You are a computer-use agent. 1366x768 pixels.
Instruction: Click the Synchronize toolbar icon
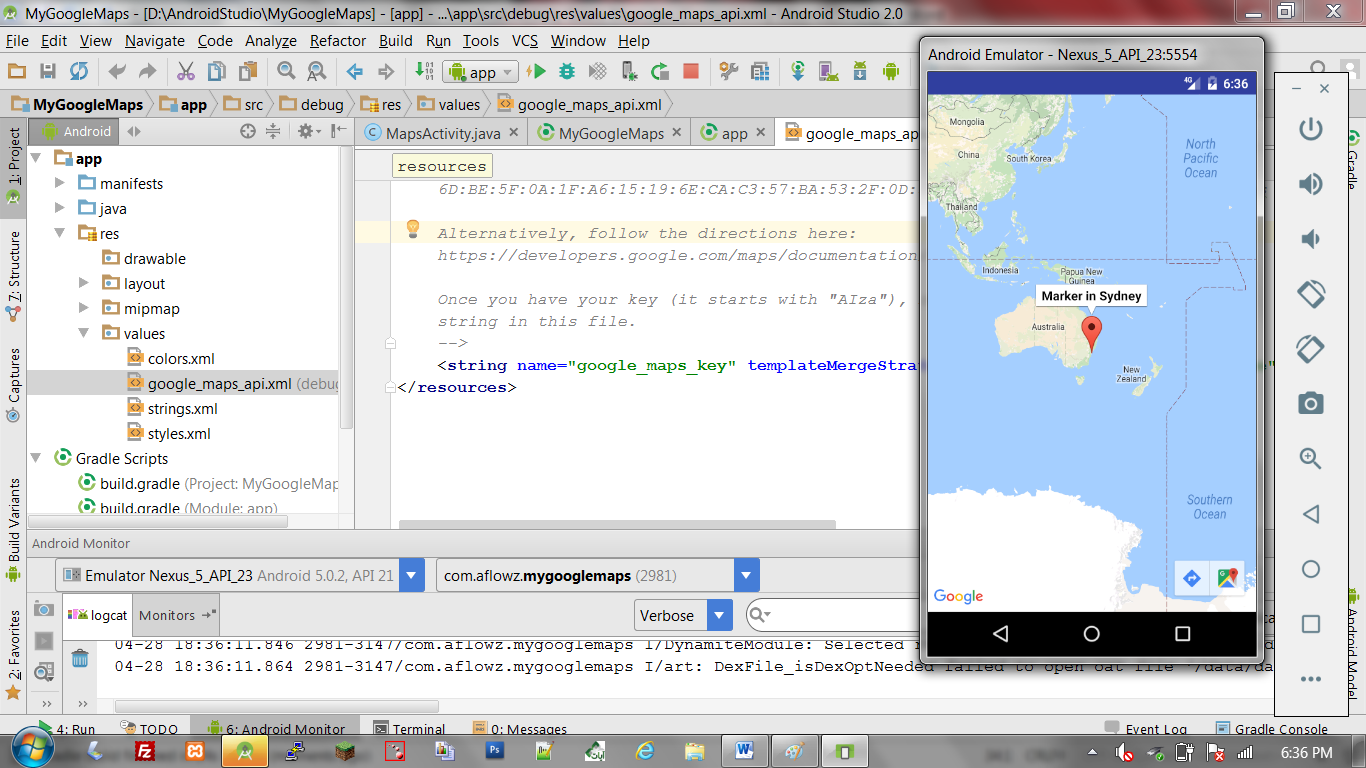click(x=78, y=71)
